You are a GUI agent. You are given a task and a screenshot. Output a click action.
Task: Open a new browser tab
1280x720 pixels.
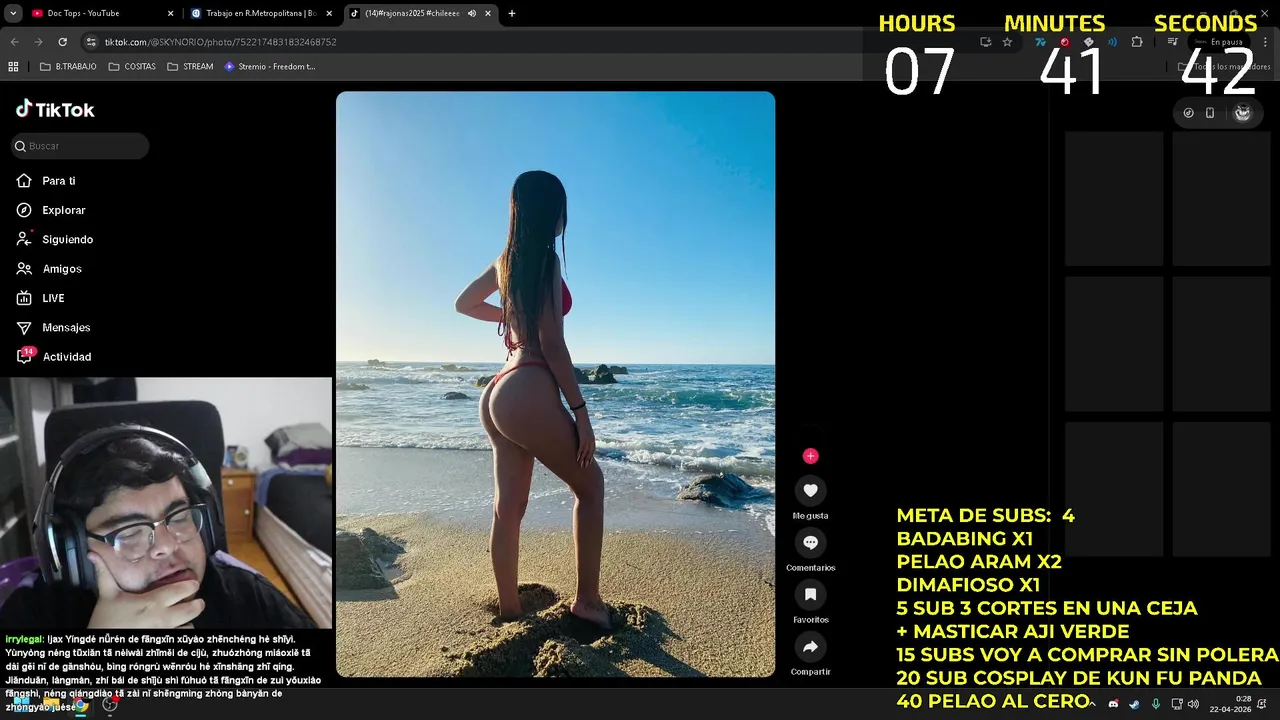(512, 13)
